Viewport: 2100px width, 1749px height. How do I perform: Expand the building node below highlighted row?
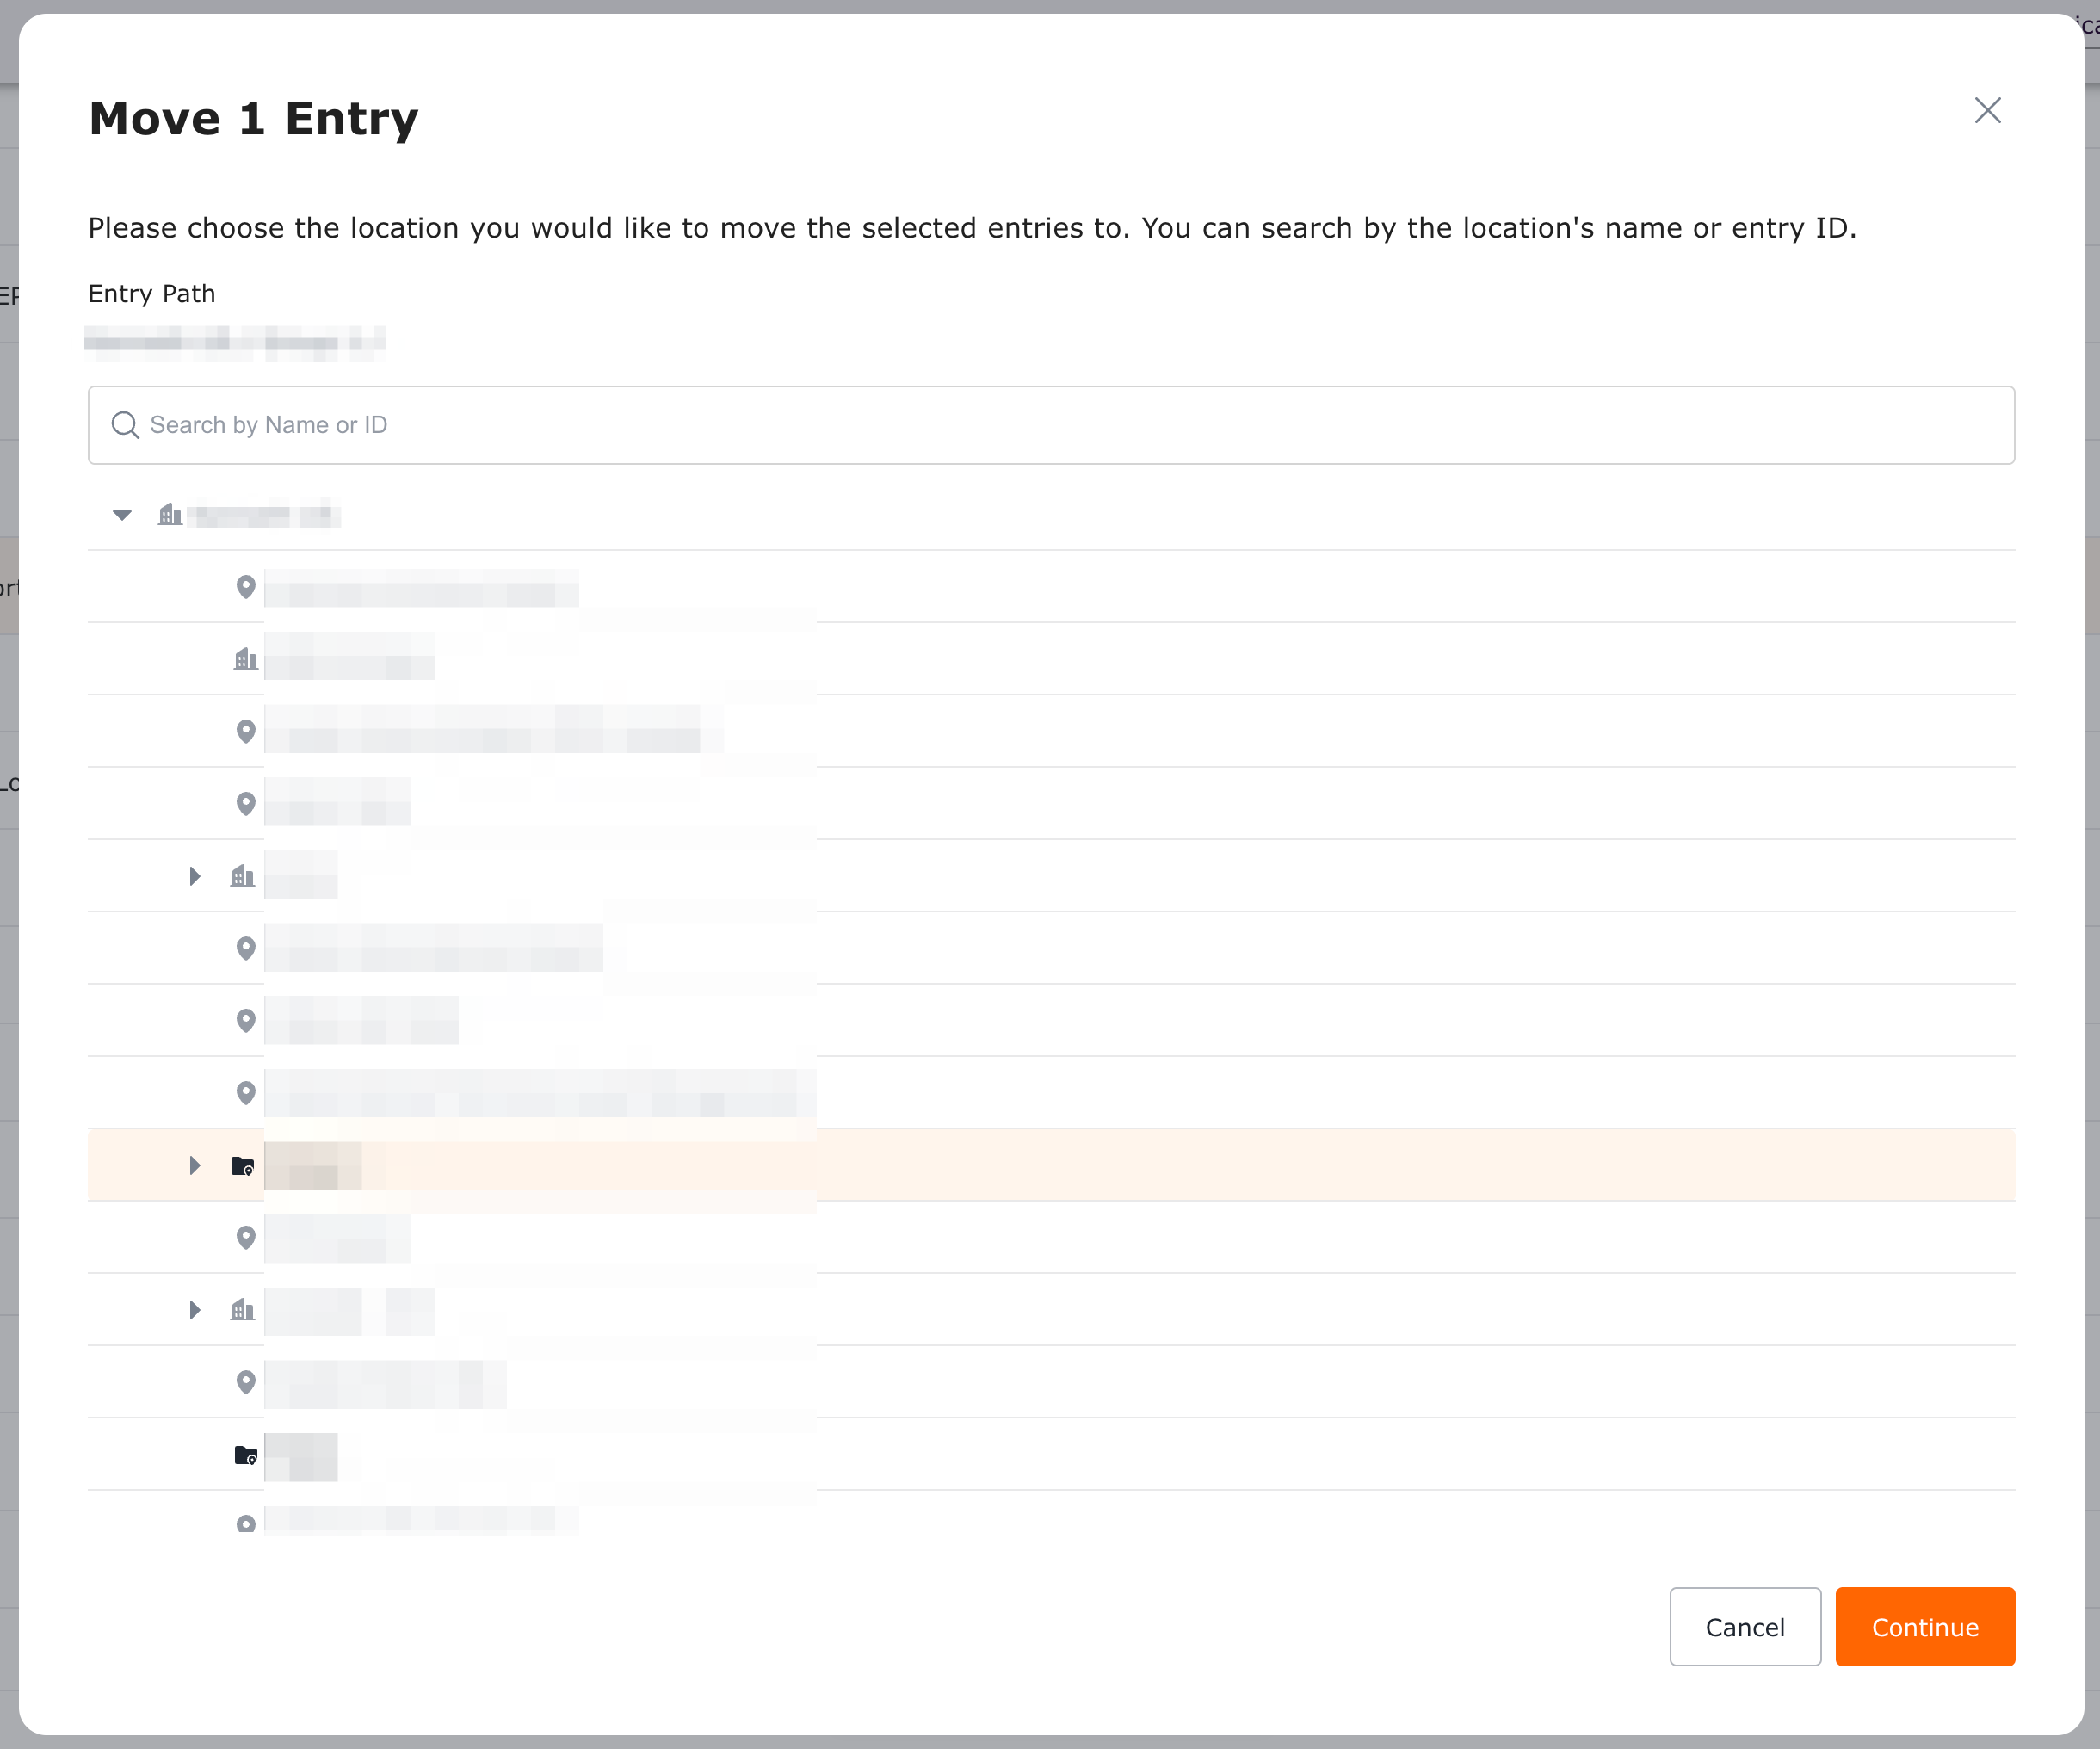[x=195, y=1310]
